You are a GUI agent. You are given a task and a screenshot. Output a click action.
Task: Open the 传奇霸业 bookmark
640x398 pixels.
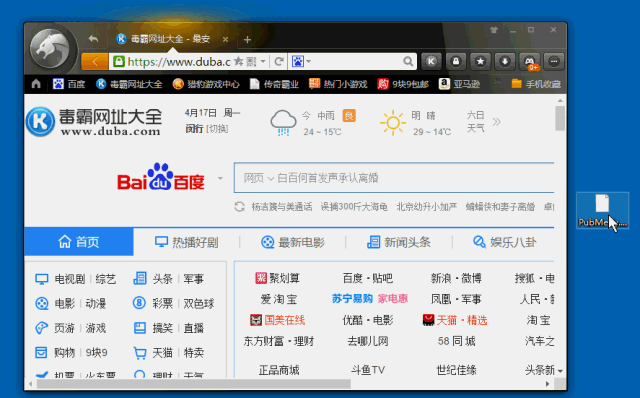(274, 84)
